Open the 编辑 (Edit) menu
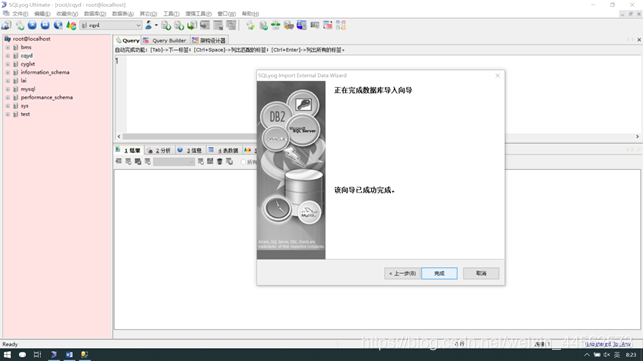 point(42,14)
